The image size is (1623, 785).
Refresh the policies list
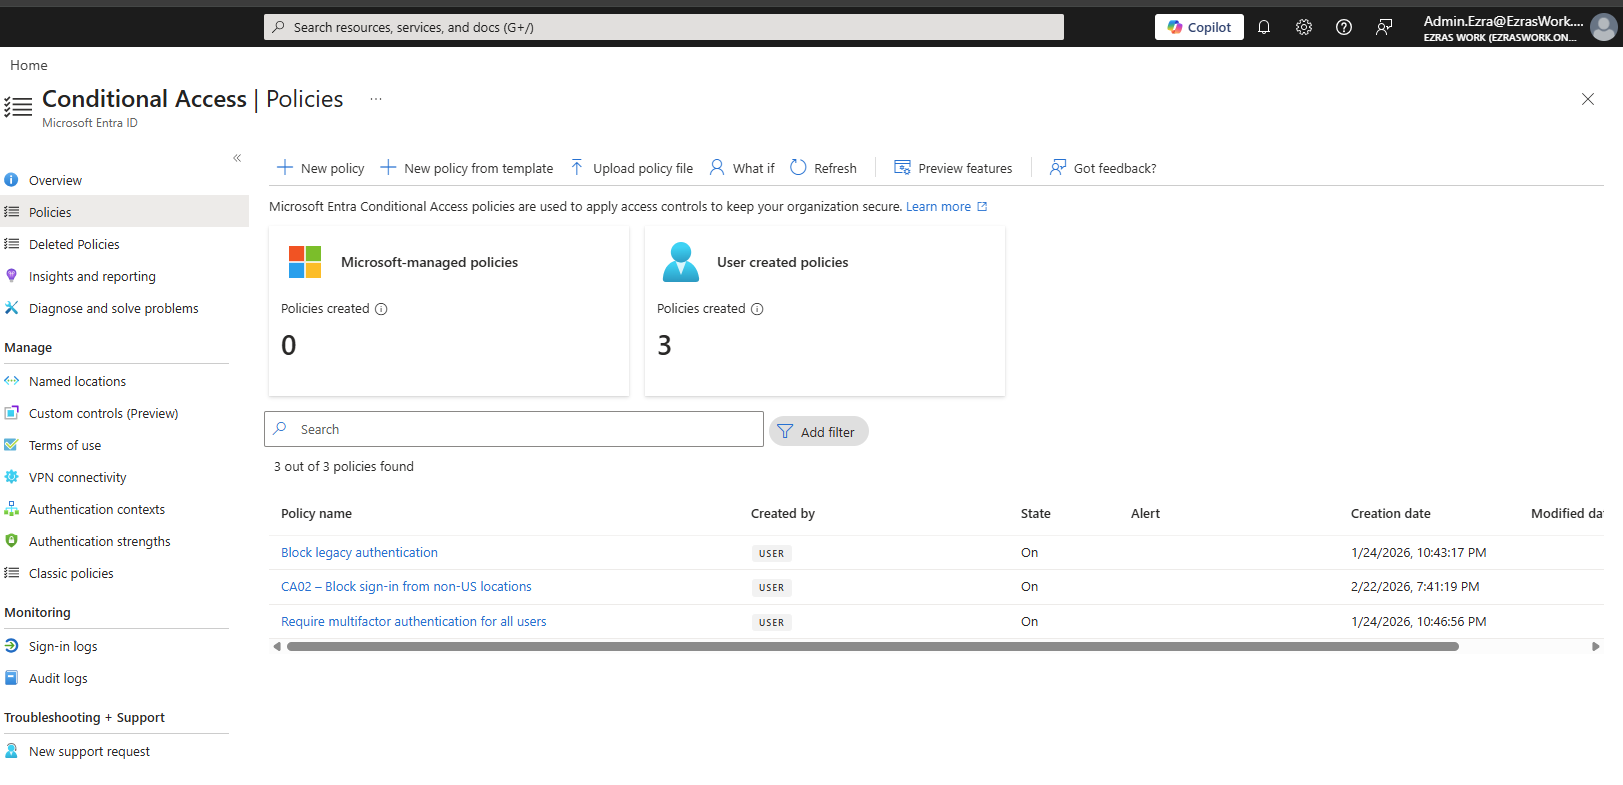click(823, 168)
